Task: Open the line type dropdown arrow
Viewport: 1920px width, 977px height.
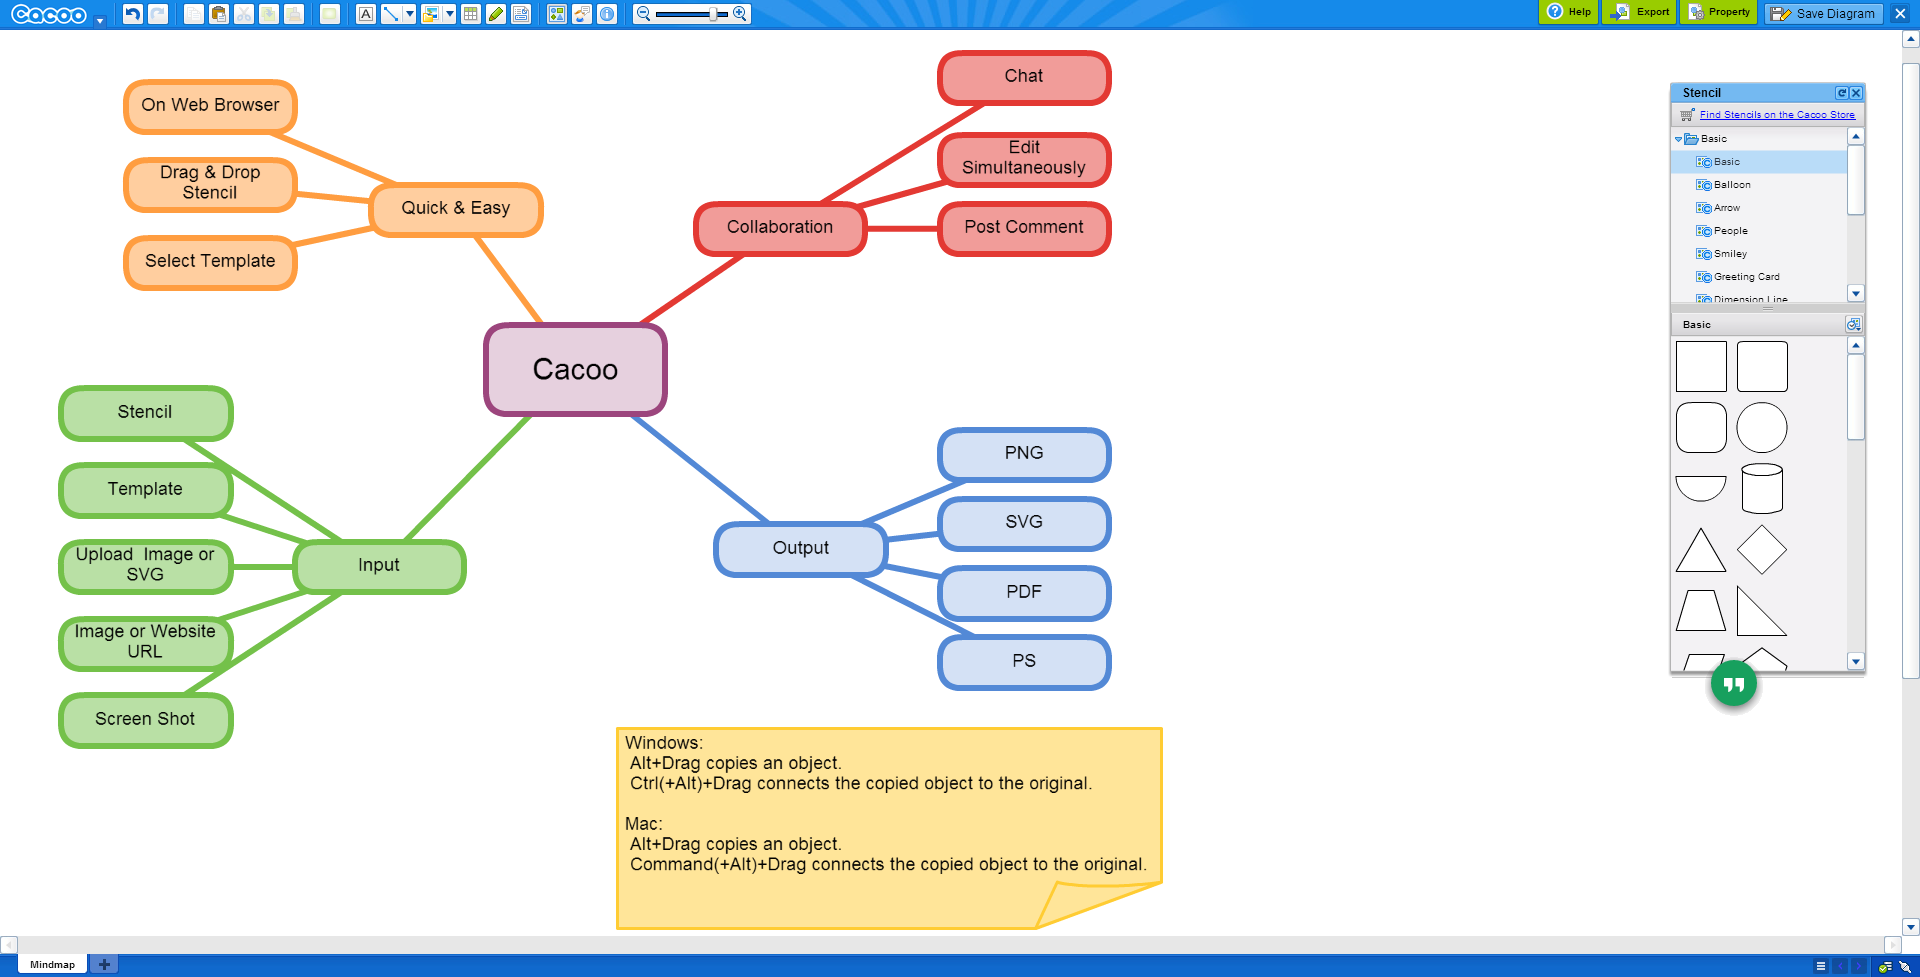Action: pyautogui.click(x=410, y=14)
